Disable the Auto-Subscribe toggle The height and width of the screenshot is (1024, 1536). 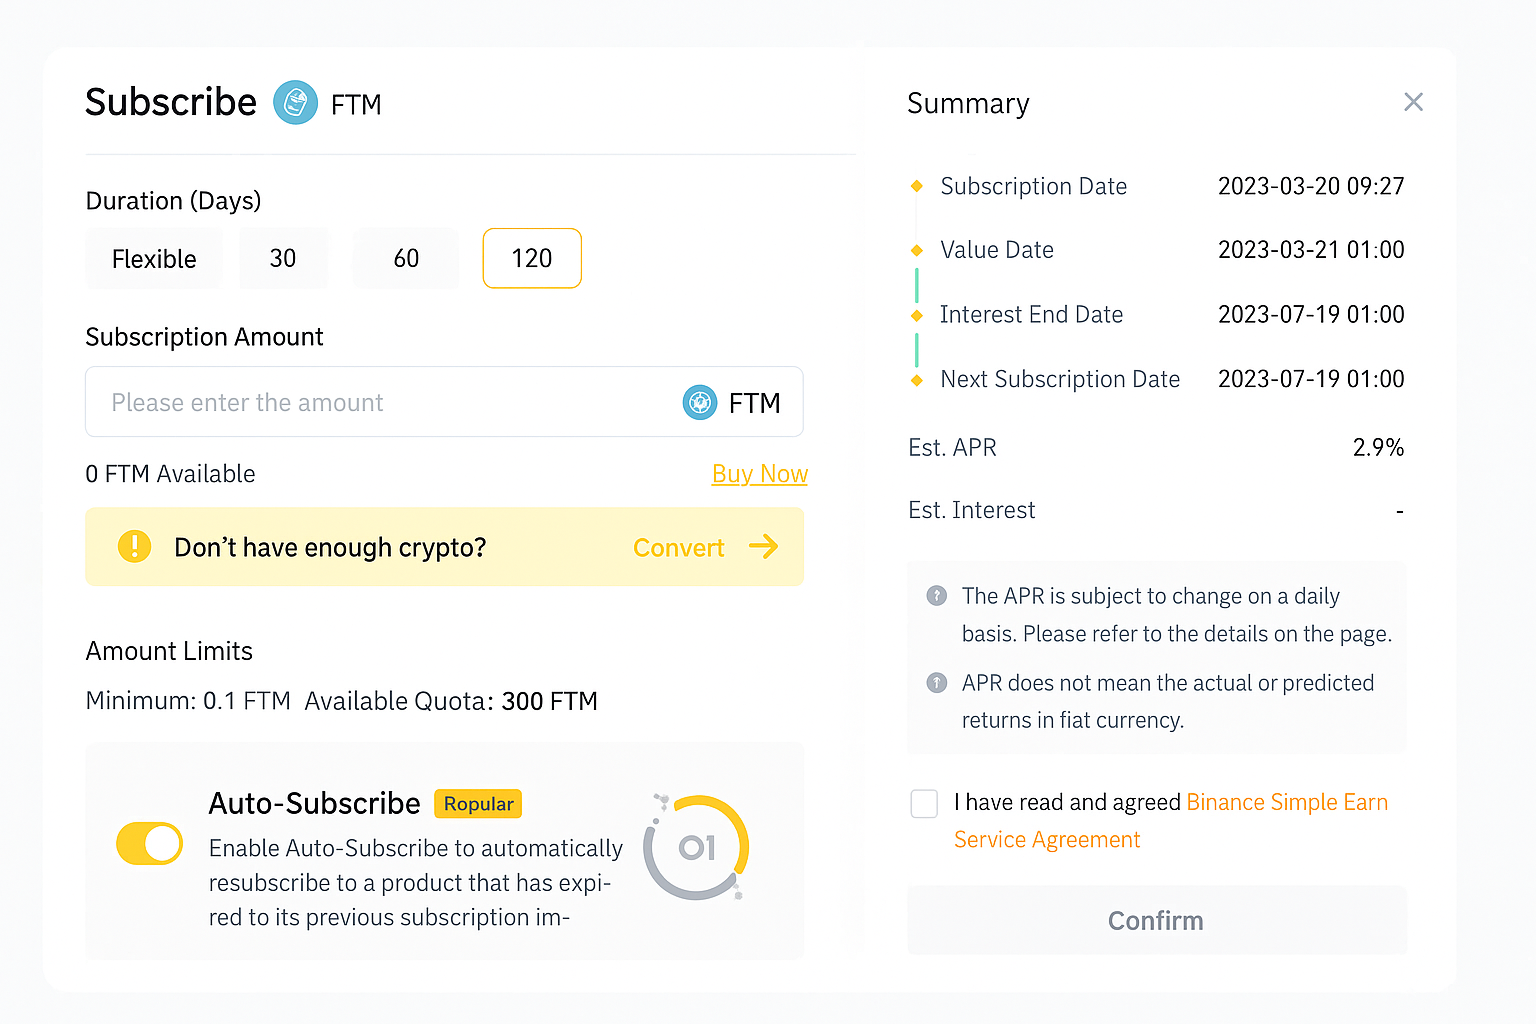coord(149,843)
